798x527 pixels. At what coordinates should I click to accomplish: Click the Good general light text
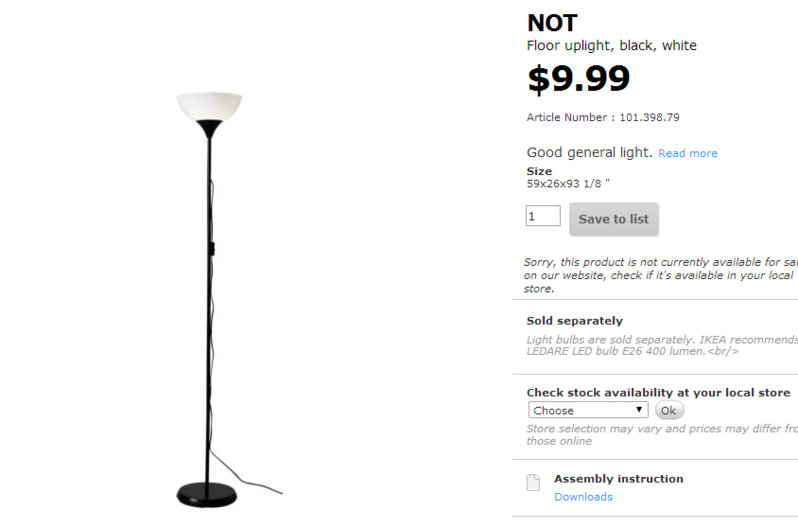click(x=589, y=152)
